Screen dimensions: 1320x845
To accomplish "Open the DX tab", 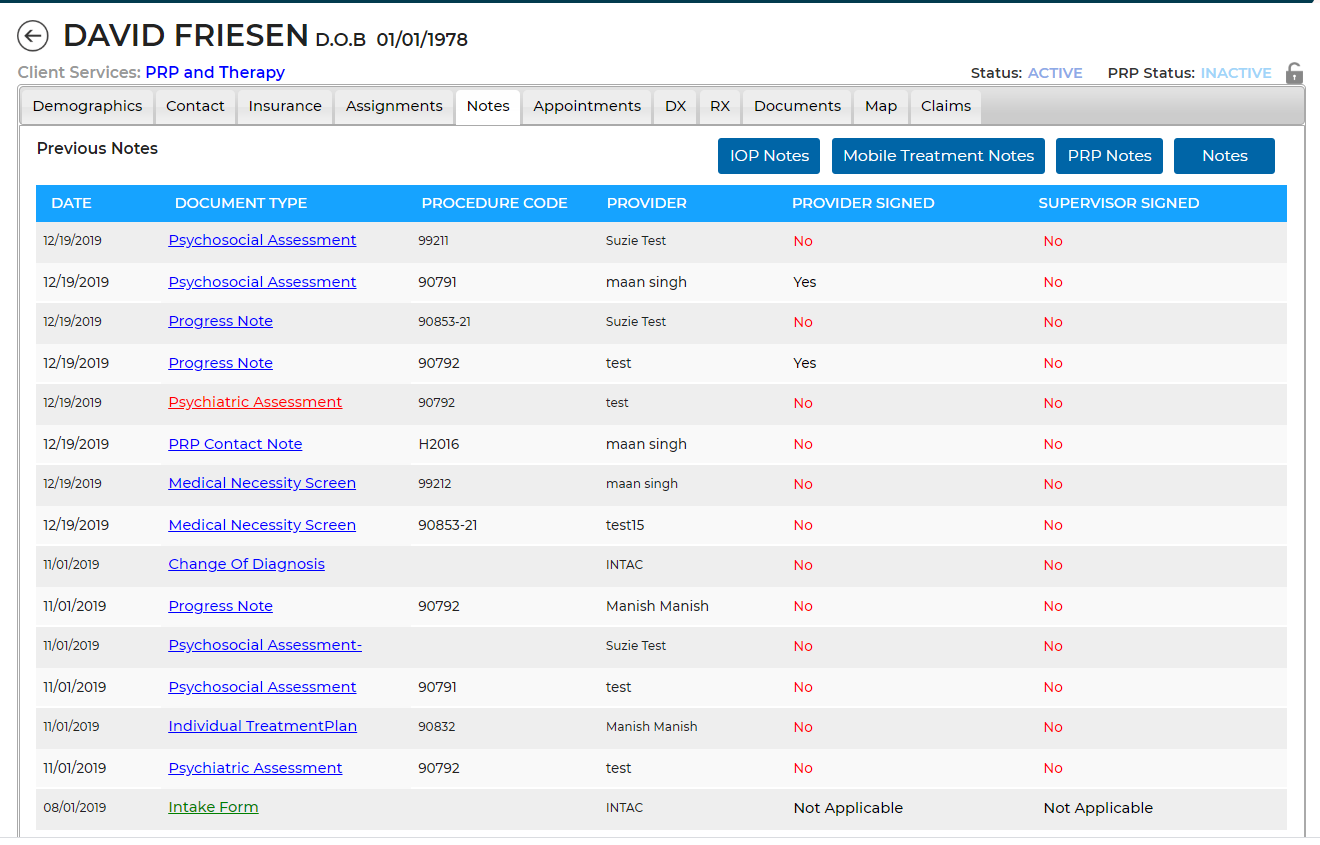I will (x=675, y=106).
